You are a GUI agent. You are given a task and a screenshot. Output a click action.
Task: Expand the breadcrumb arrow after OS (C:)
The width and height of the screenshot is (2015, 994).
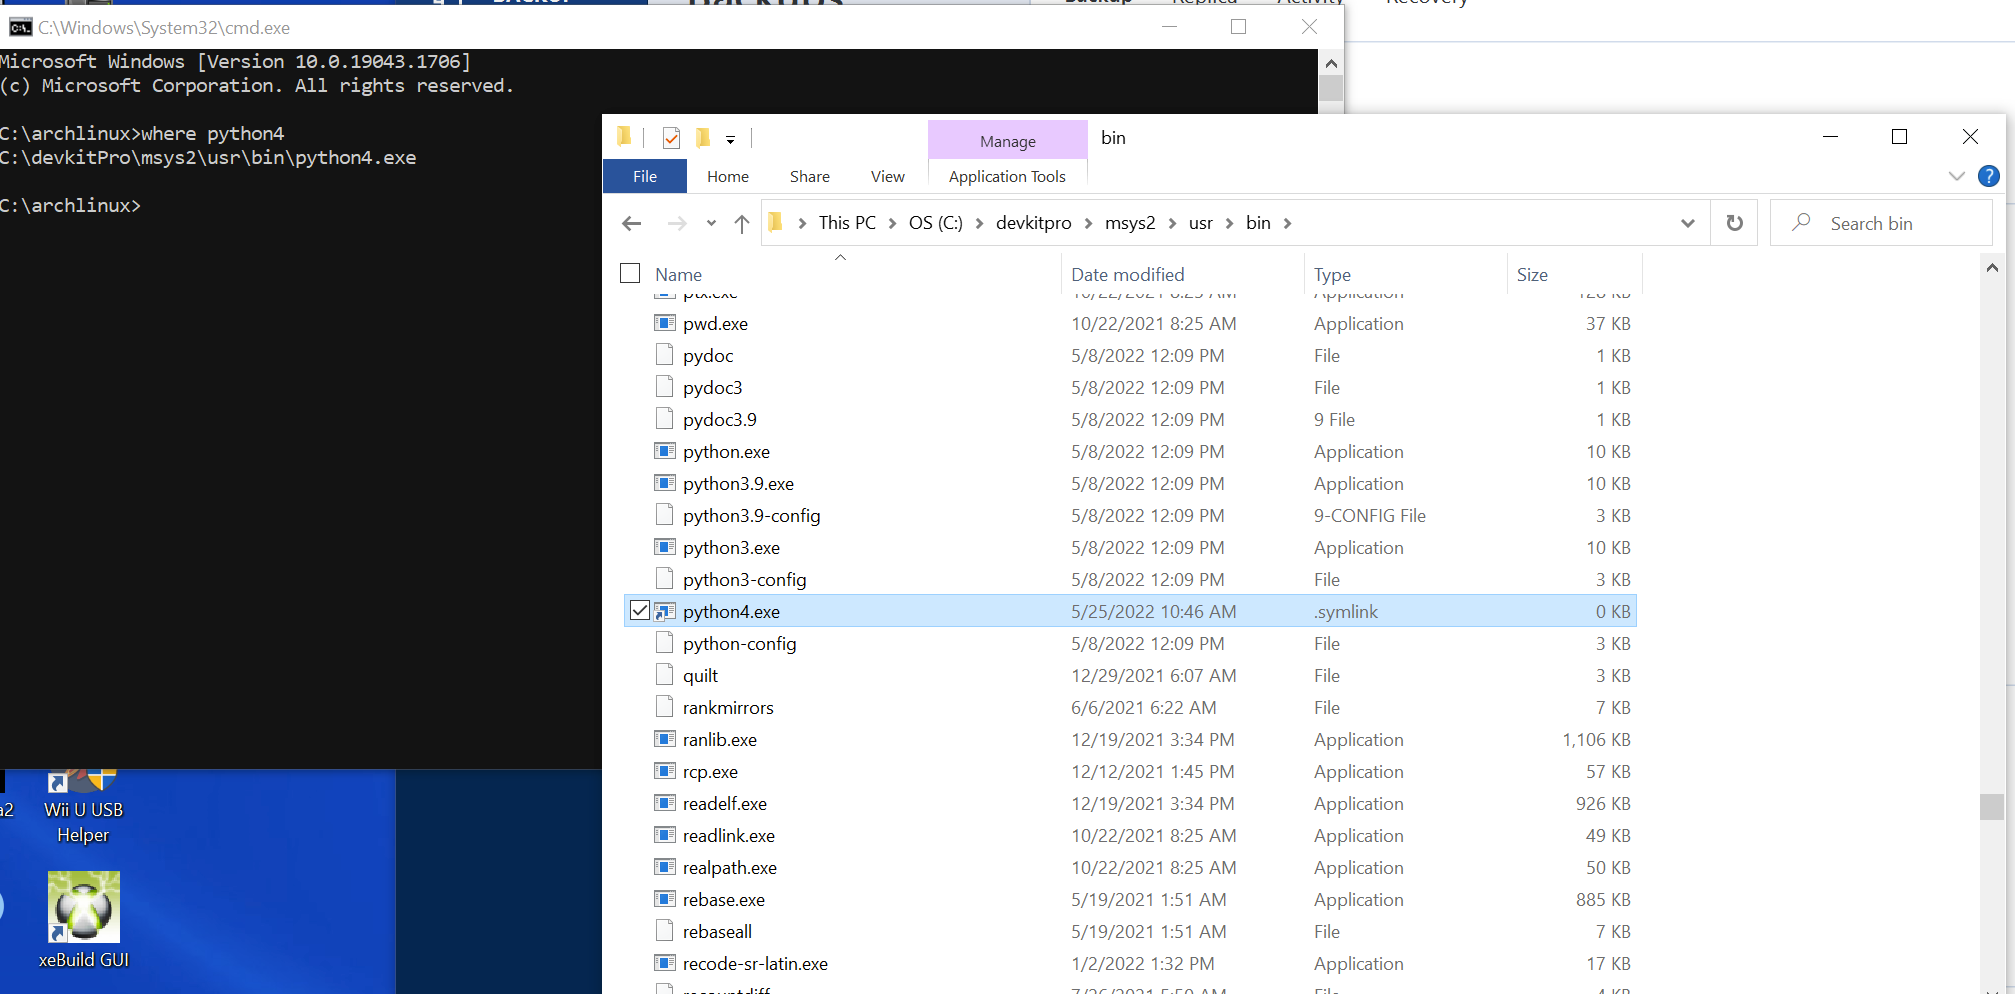pyautogui.click(x=979, y=223)
